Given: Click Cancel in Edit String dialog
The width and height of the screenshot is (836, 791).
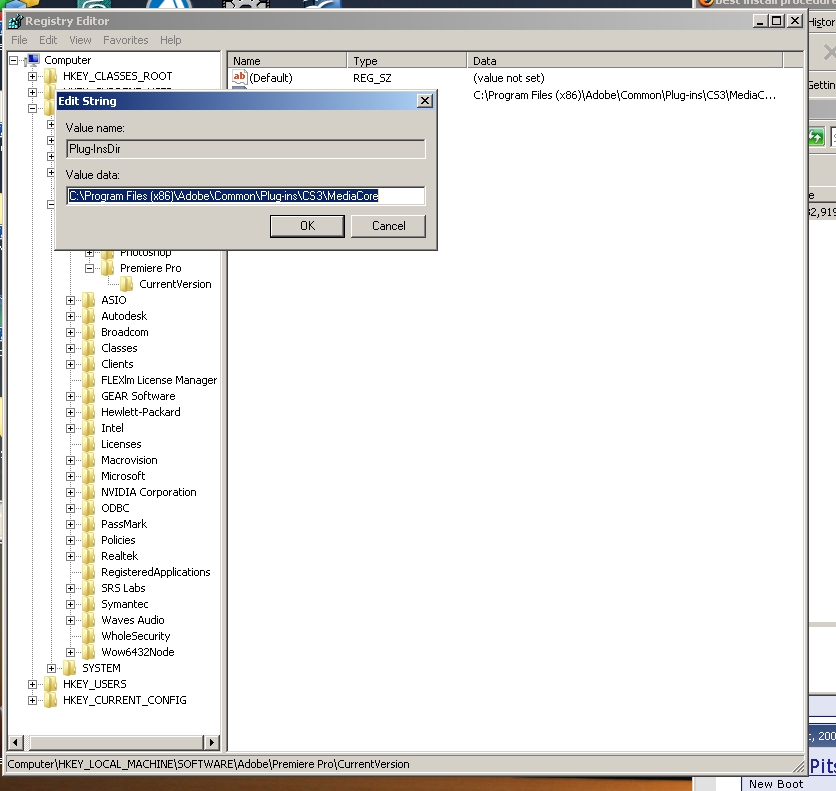Looking at the screenshot, I should pyautogui.click(x=388, y=226).
